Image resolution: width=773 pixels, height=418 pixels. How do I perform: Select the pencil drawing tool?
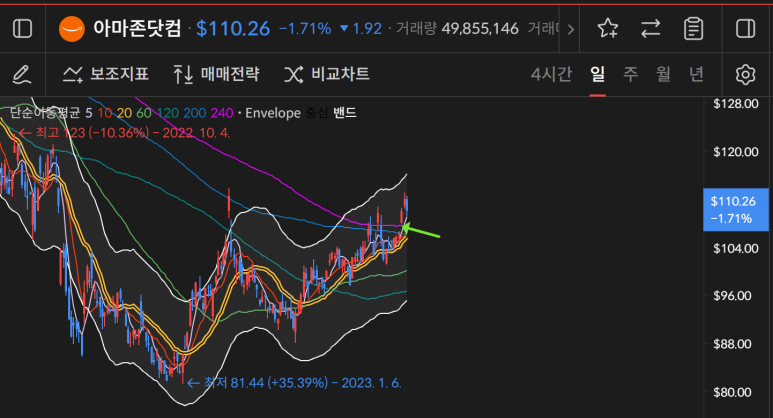click(x=22, y=74)
